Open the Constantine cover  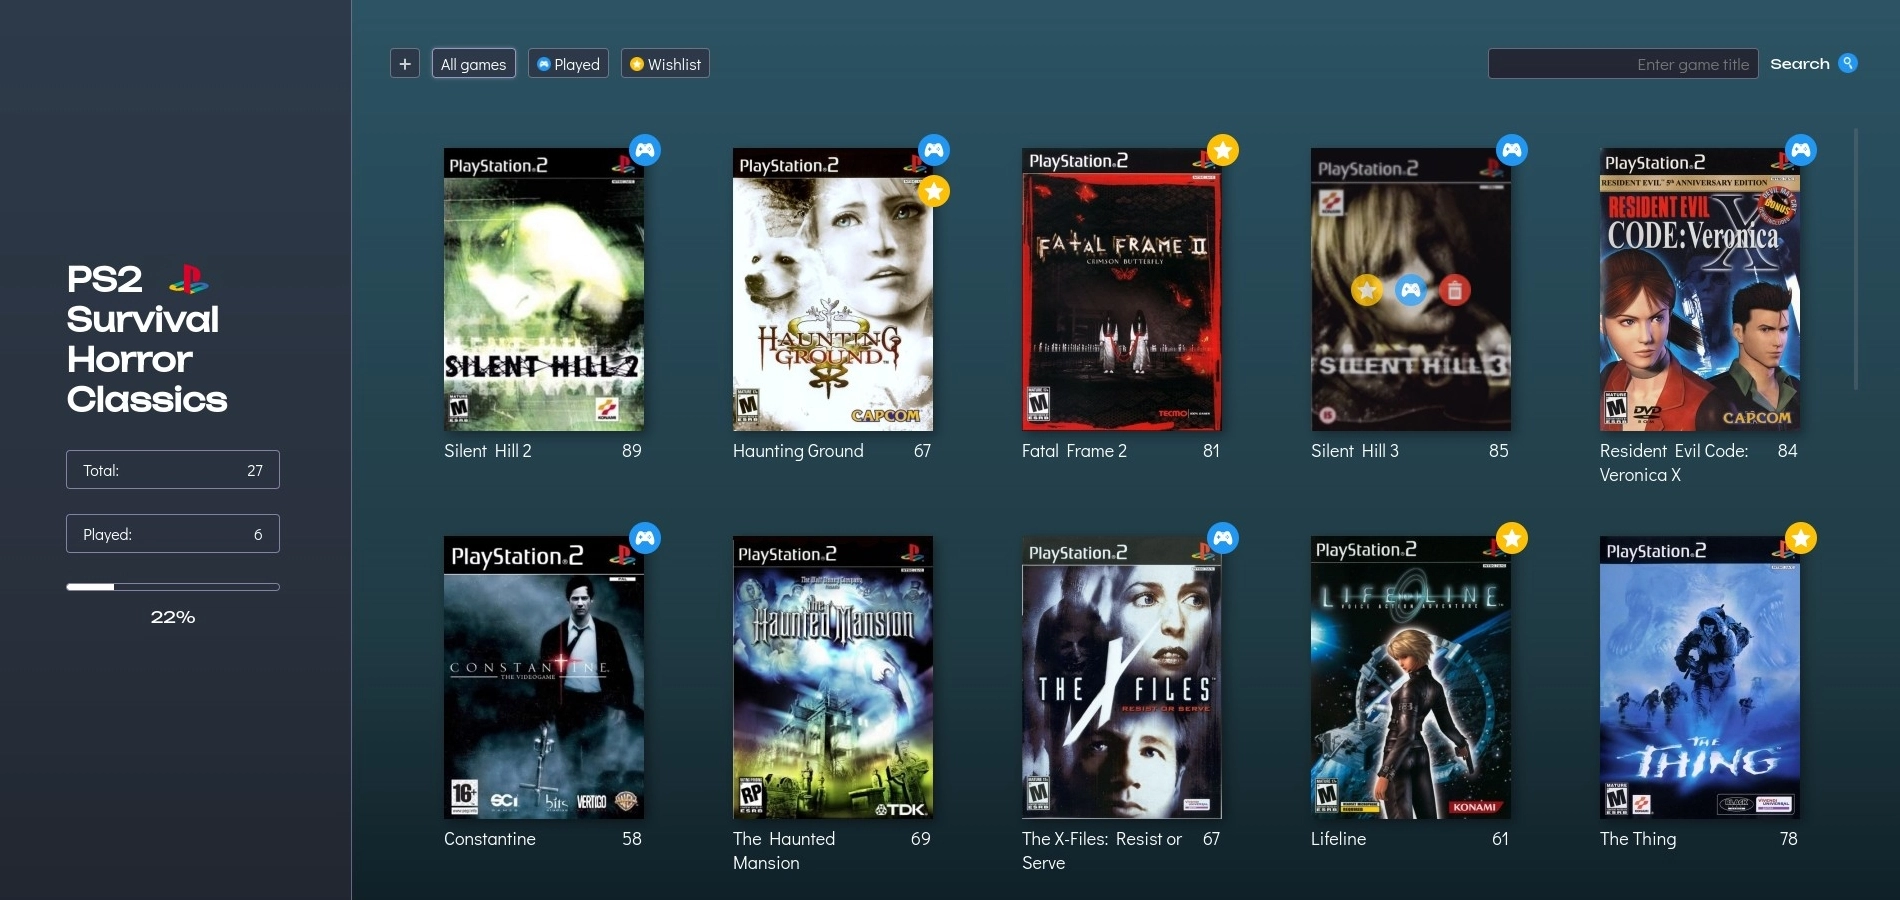click(544, 678)
